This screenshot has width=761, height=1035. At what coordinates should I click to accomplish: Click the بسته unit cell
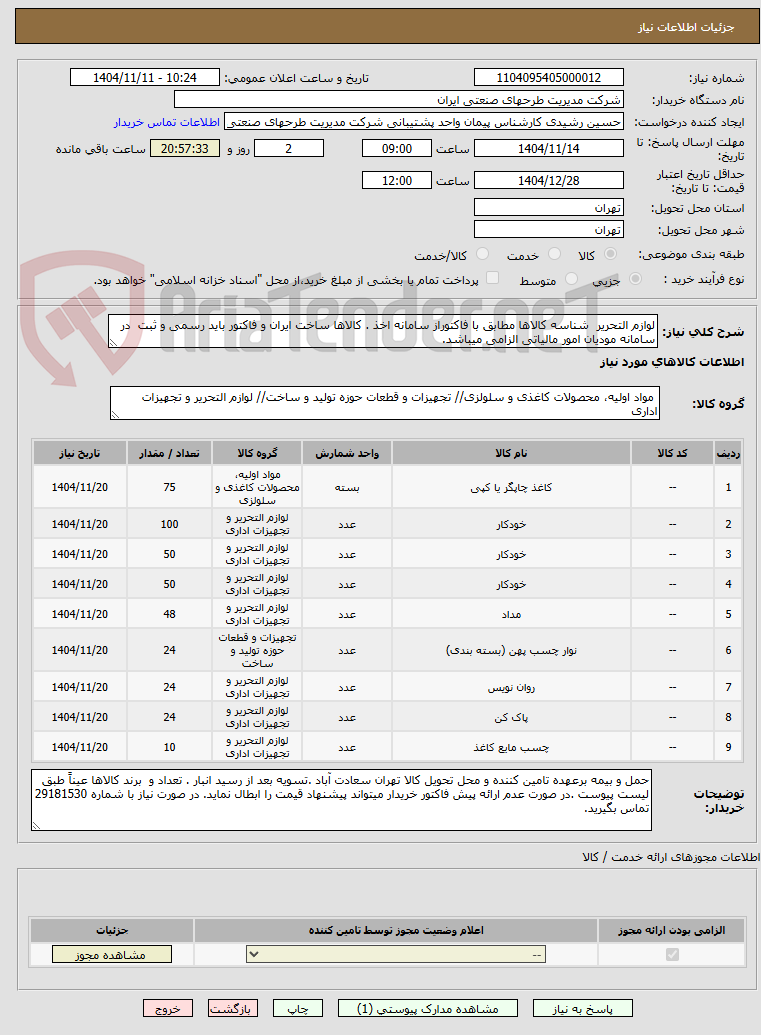(347, 487)
